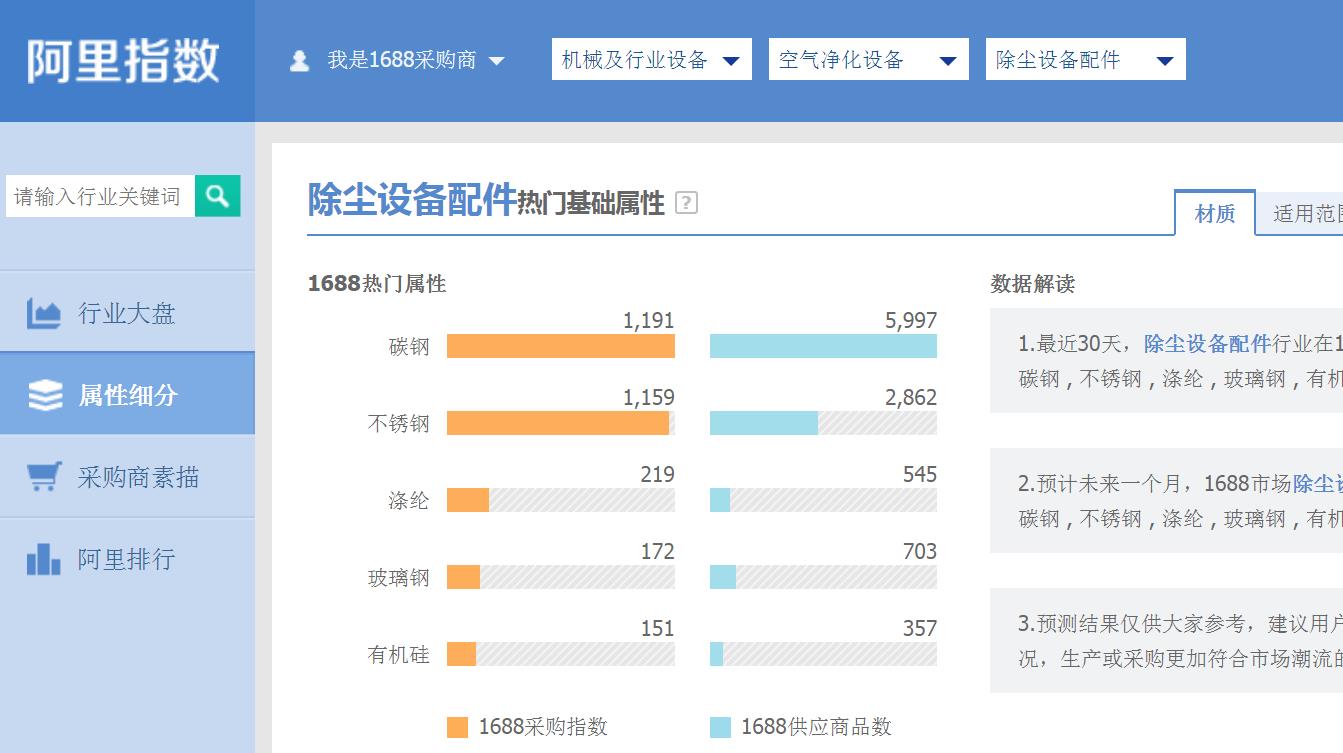Click the 采购商素描 shopping cart icon
The width and height of the screenshot is (1343, 753).
tap(44, 477)
